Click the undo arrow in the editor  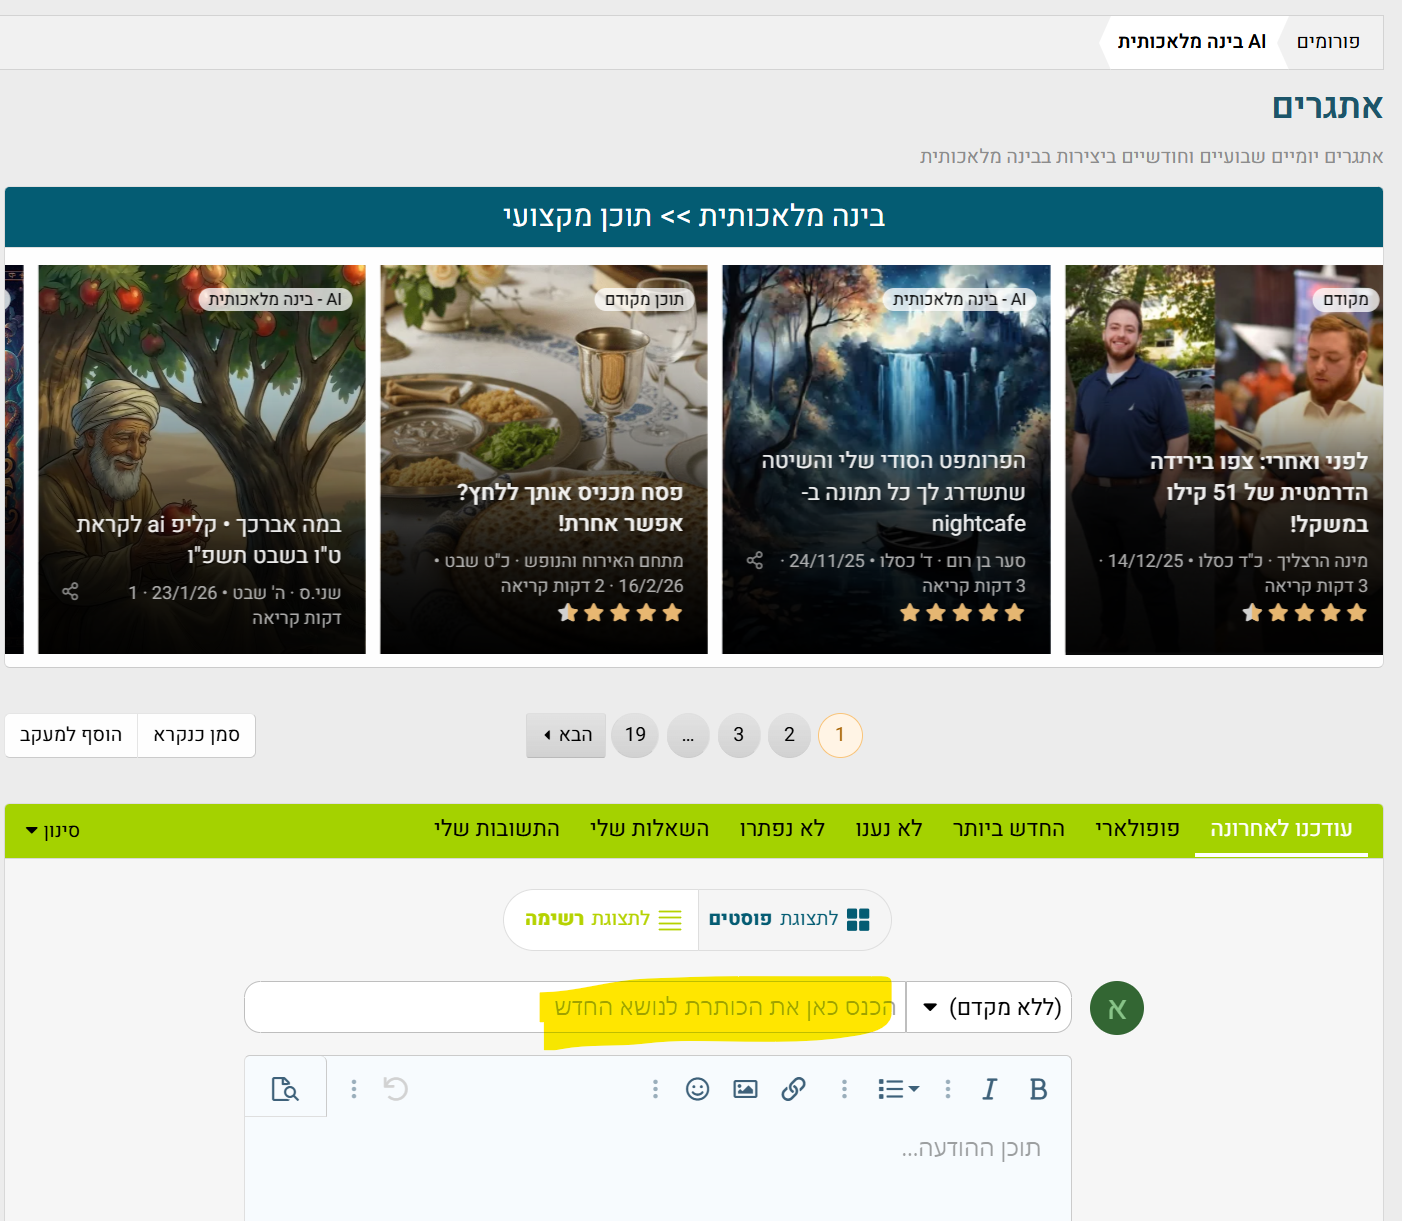[396, 1089]
